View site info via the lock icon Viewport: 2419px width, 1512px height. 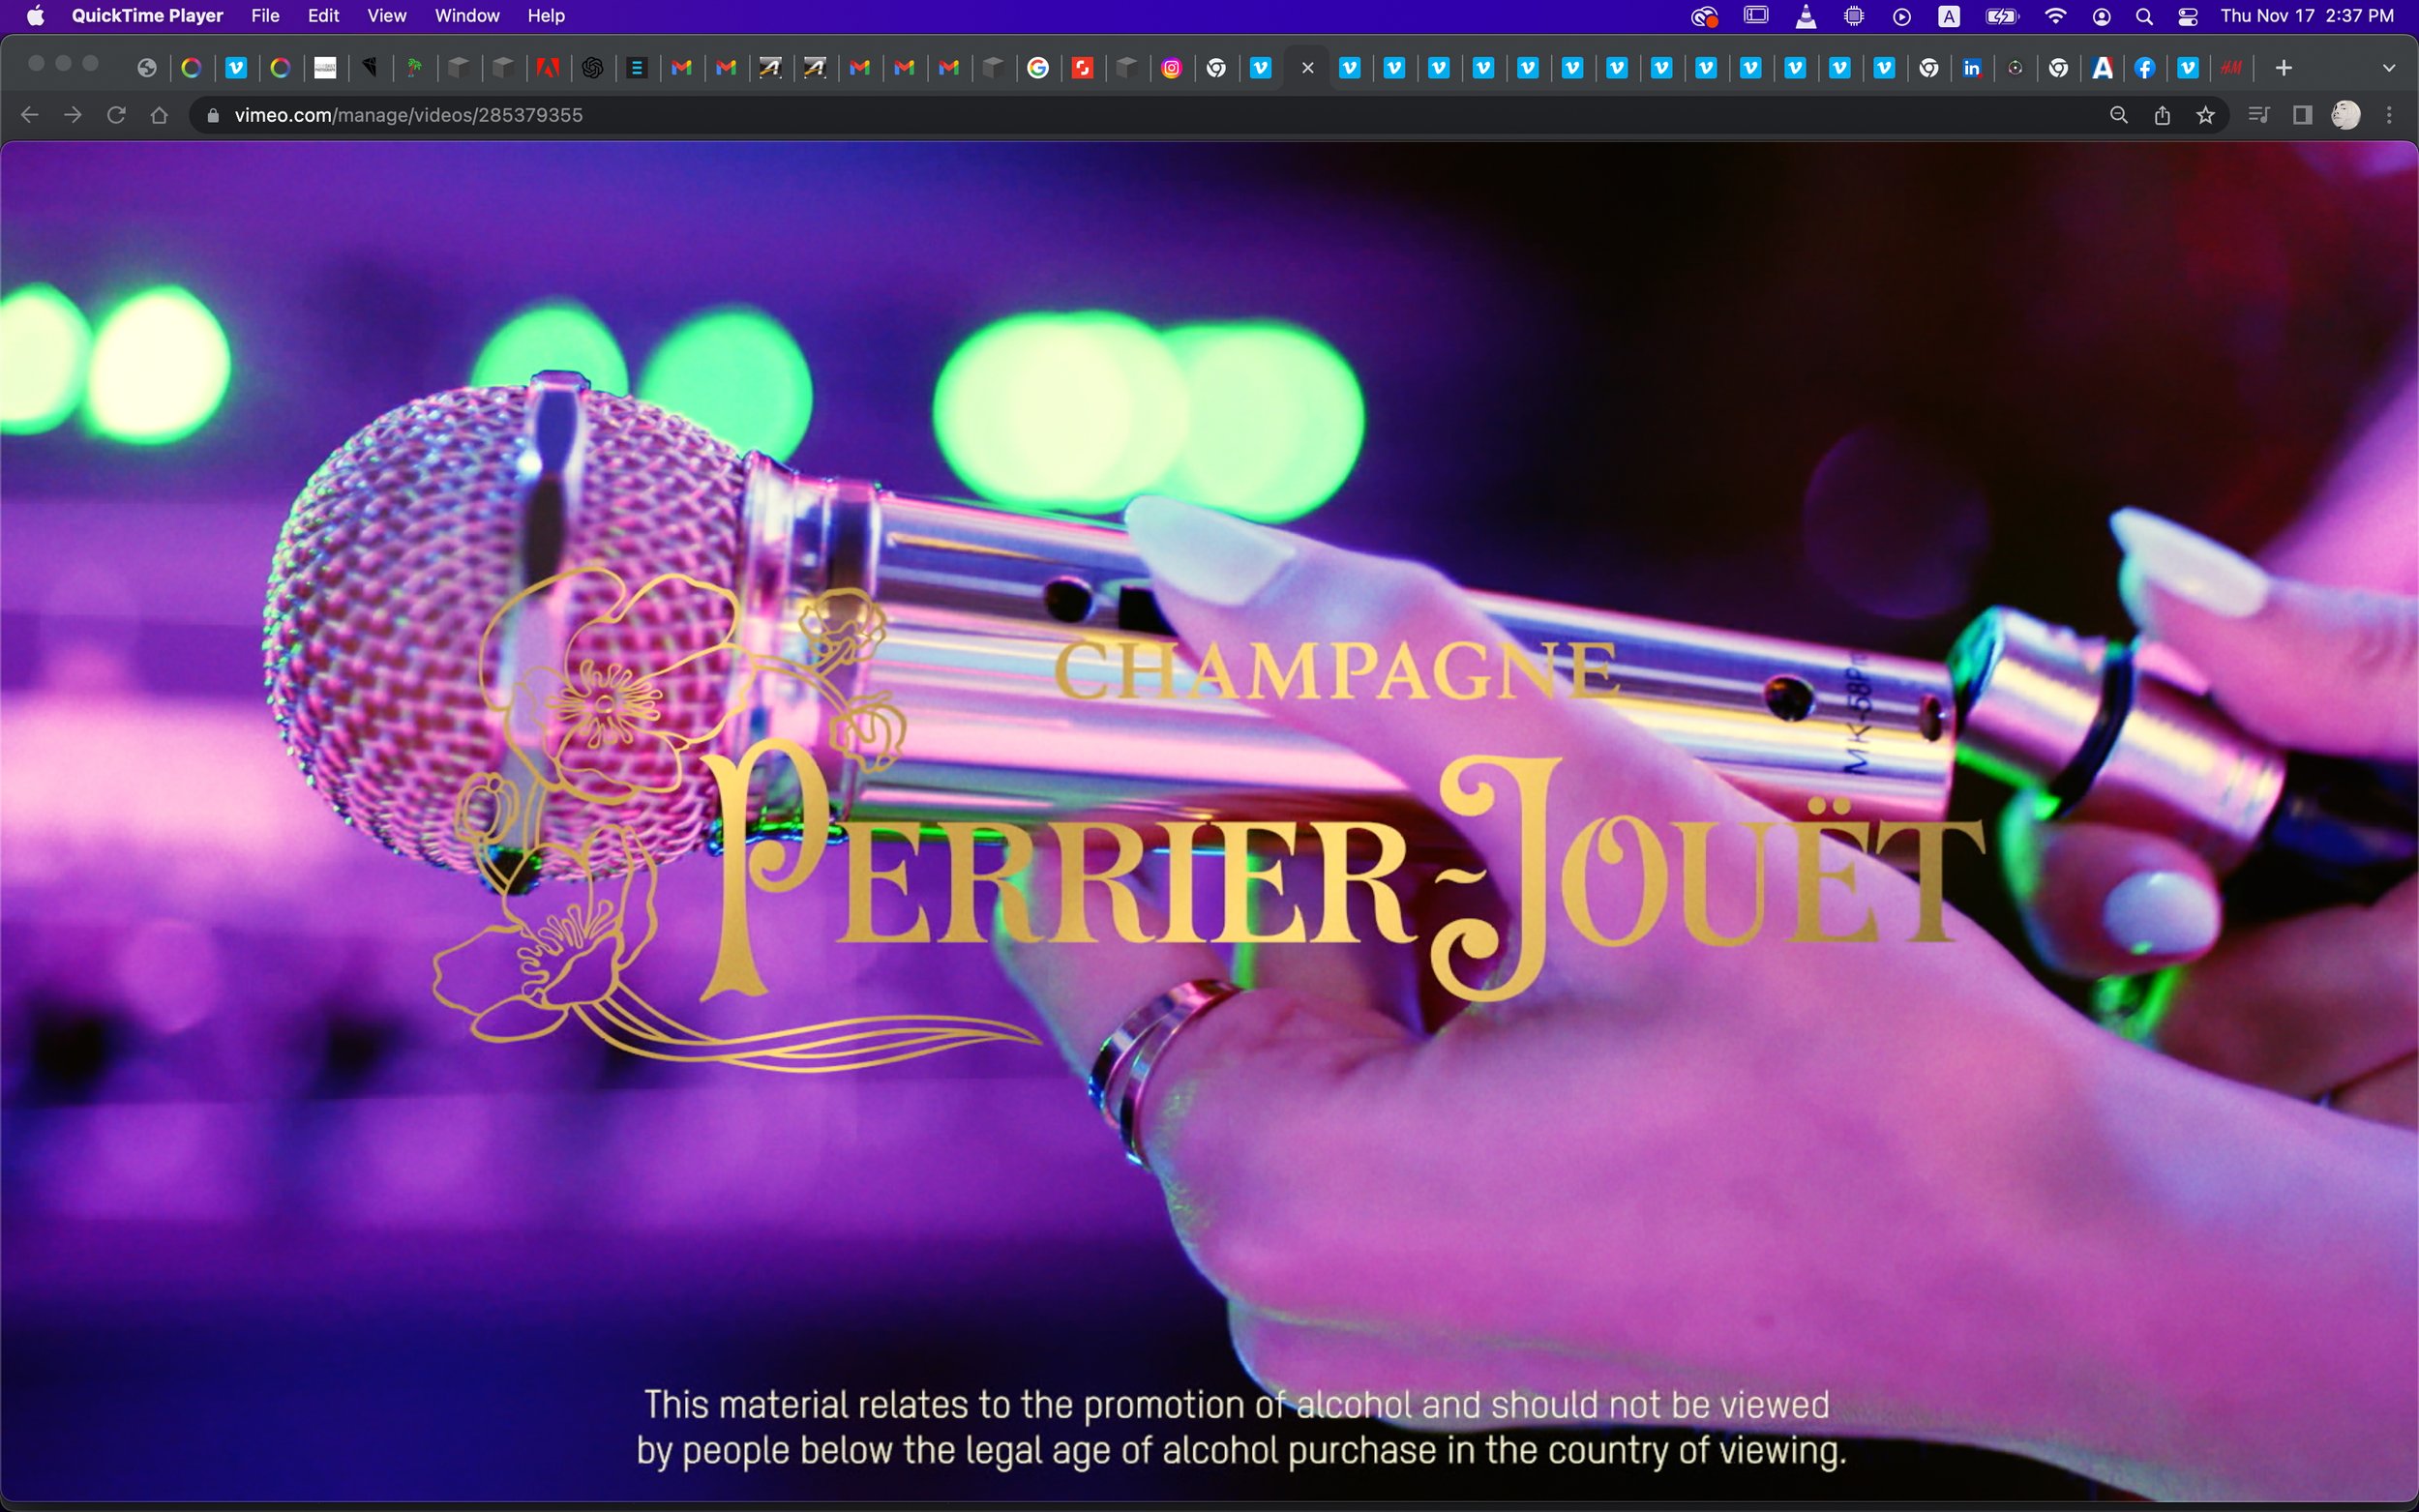(x=212, y=115)
